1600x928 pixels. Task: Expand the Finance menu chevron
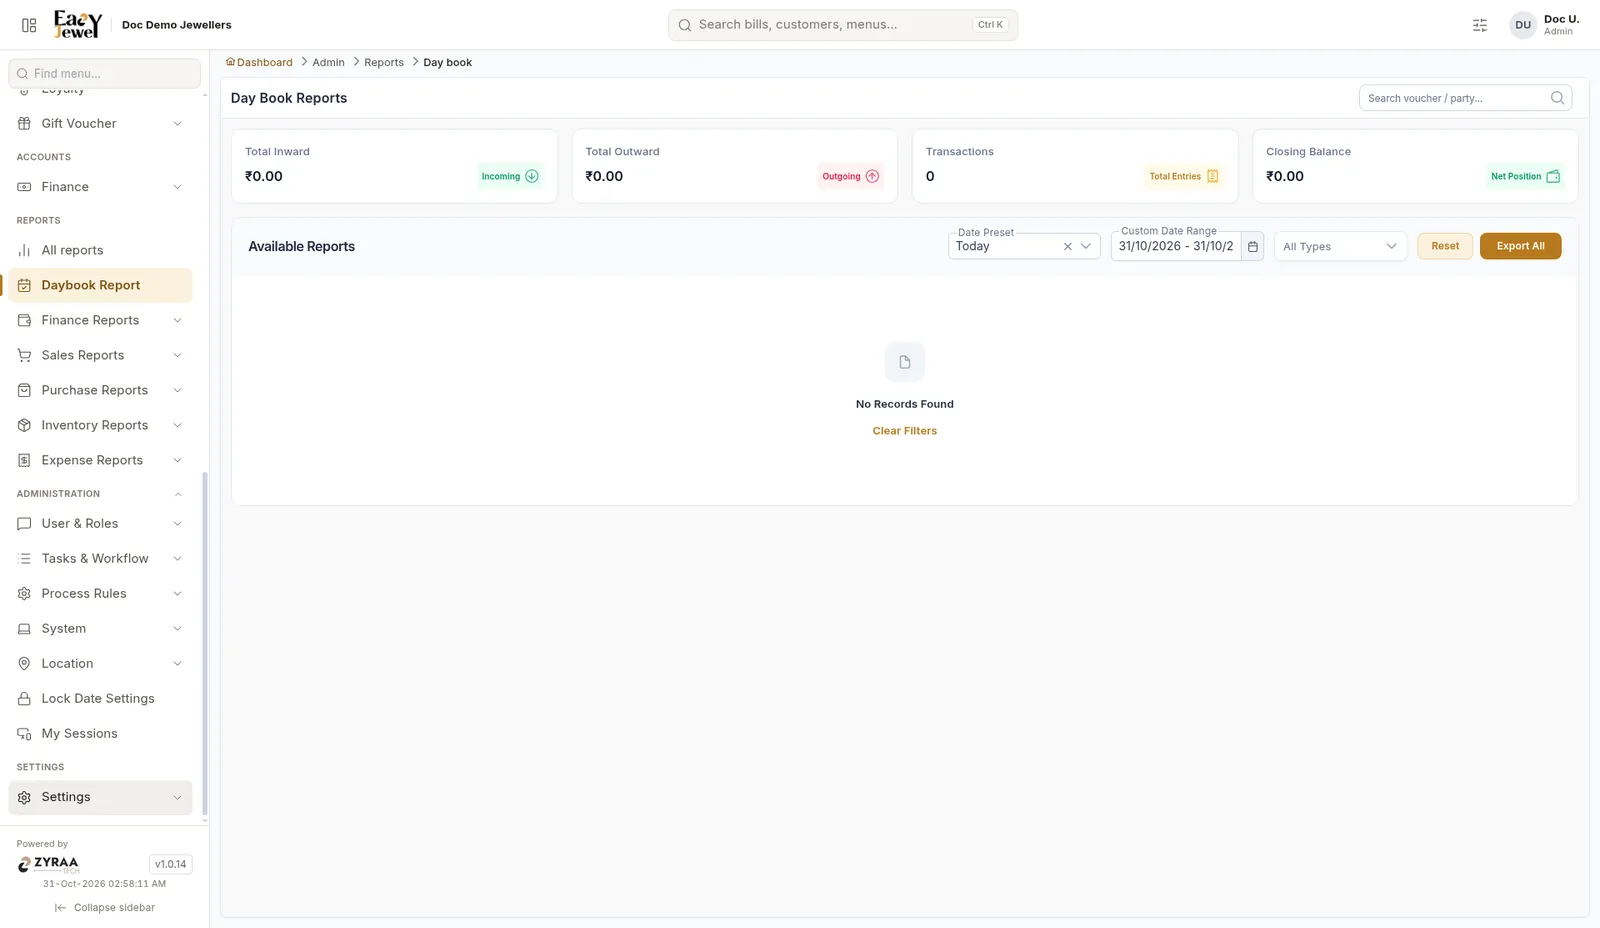coord(177,187)
